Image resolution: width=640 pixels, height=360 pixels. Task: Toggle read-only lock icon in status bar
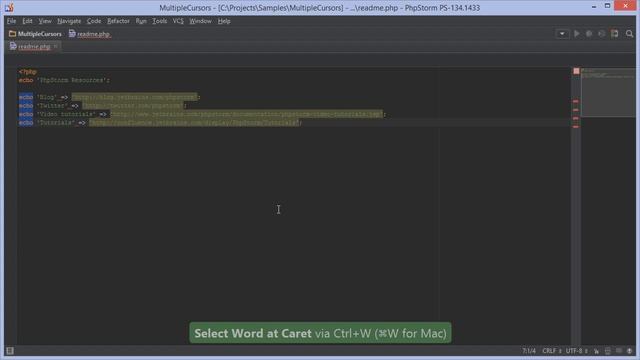[596, 351]
